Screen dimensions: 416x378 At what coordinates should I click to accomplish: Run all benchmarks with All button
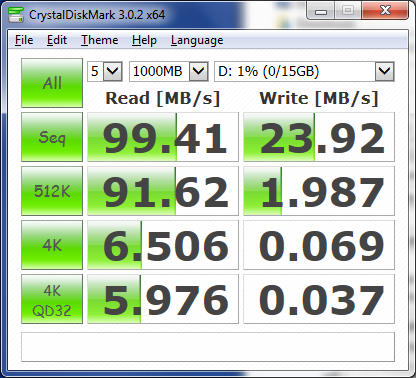(x=52, y=83)
